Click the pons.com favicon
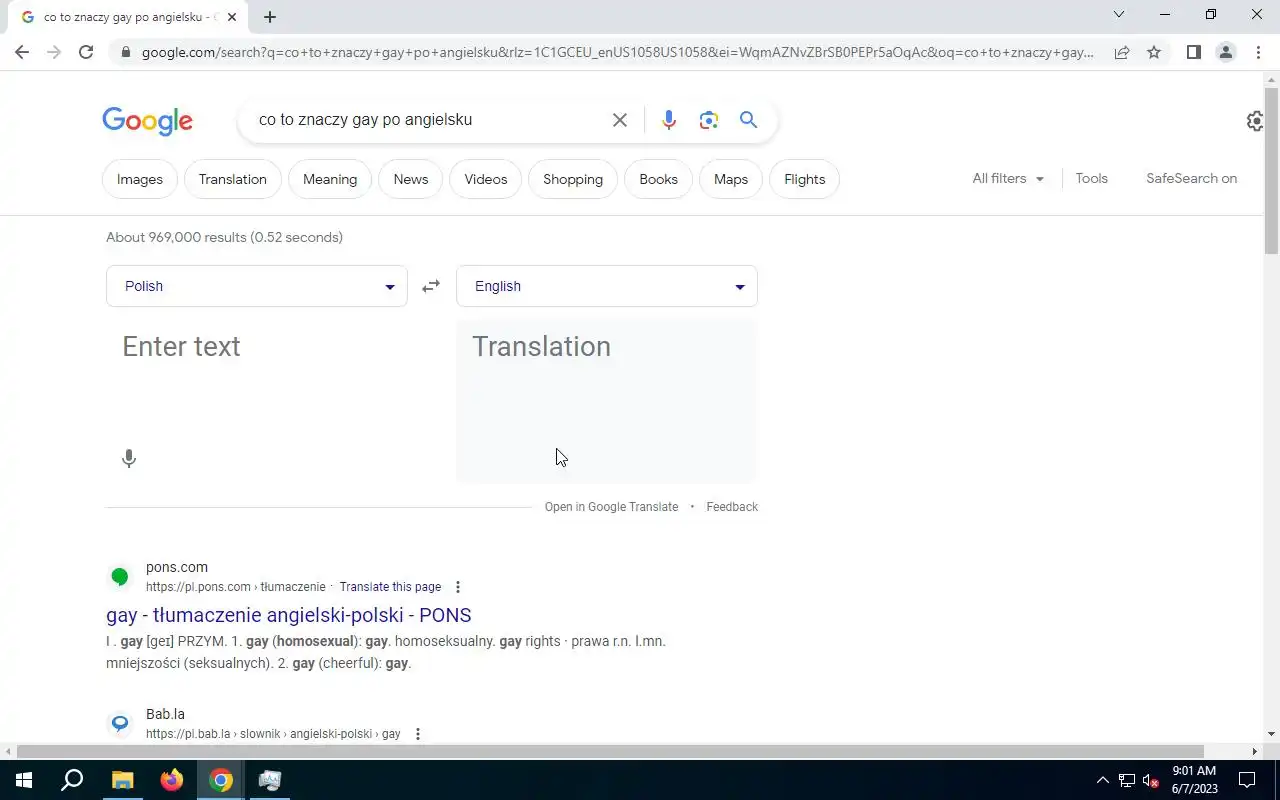This screenshot has width=1280, height=800. point(120,576)
